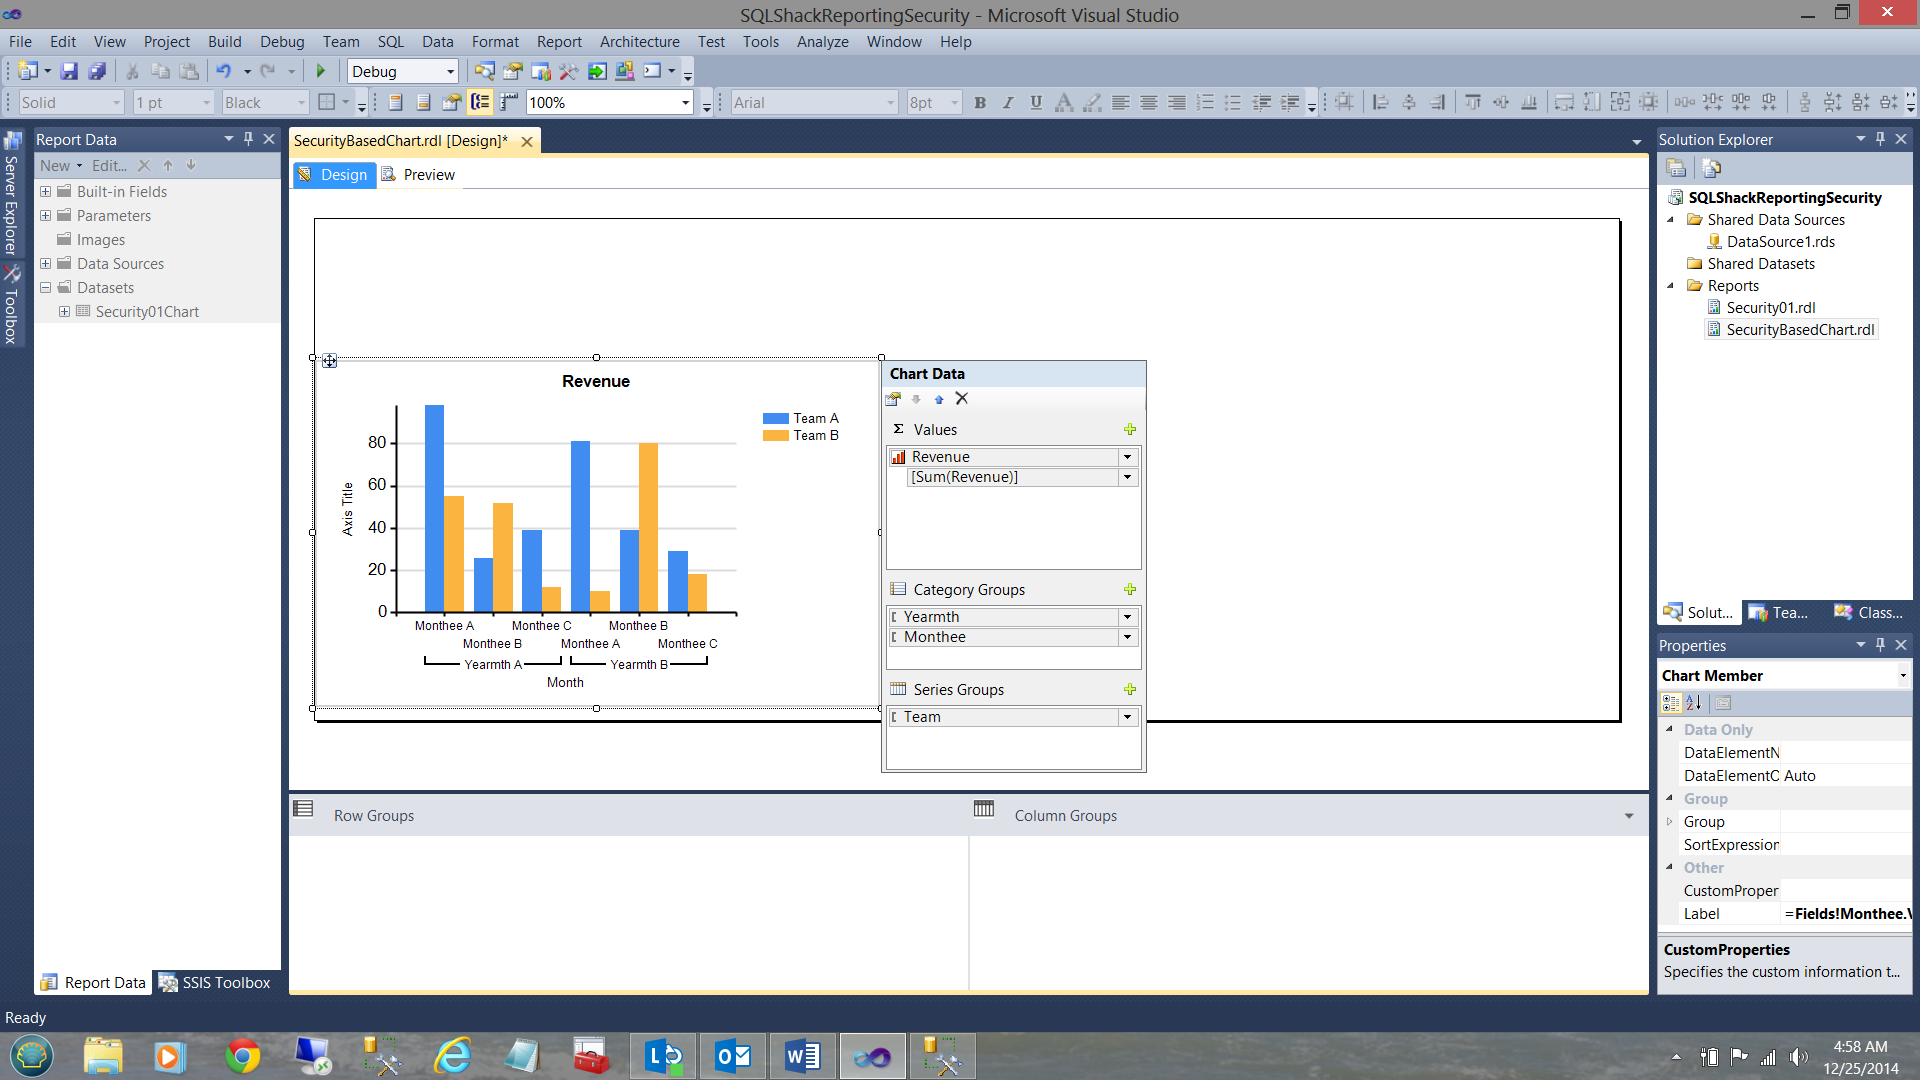Add a new Values field with plus icon

click(1130, 430)
